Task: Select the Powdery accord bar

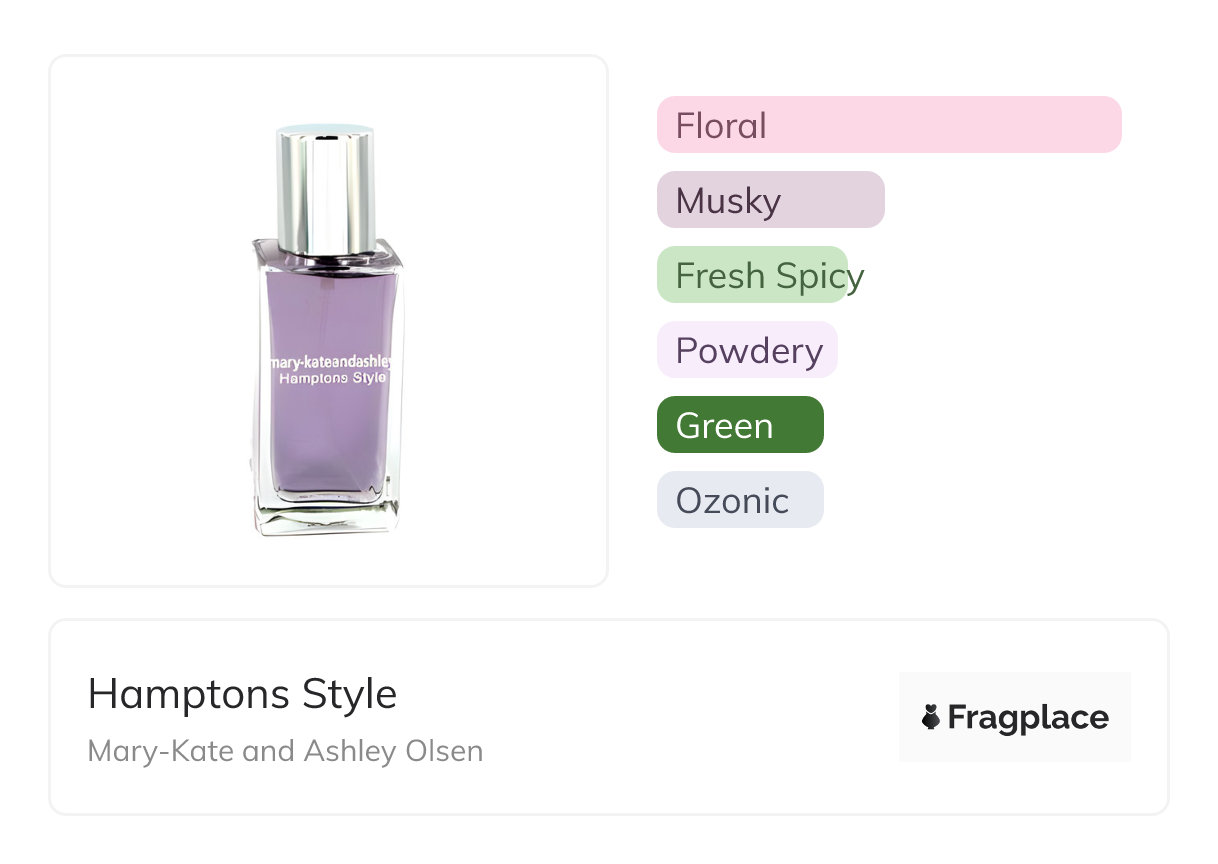Action: coord(746,350)
